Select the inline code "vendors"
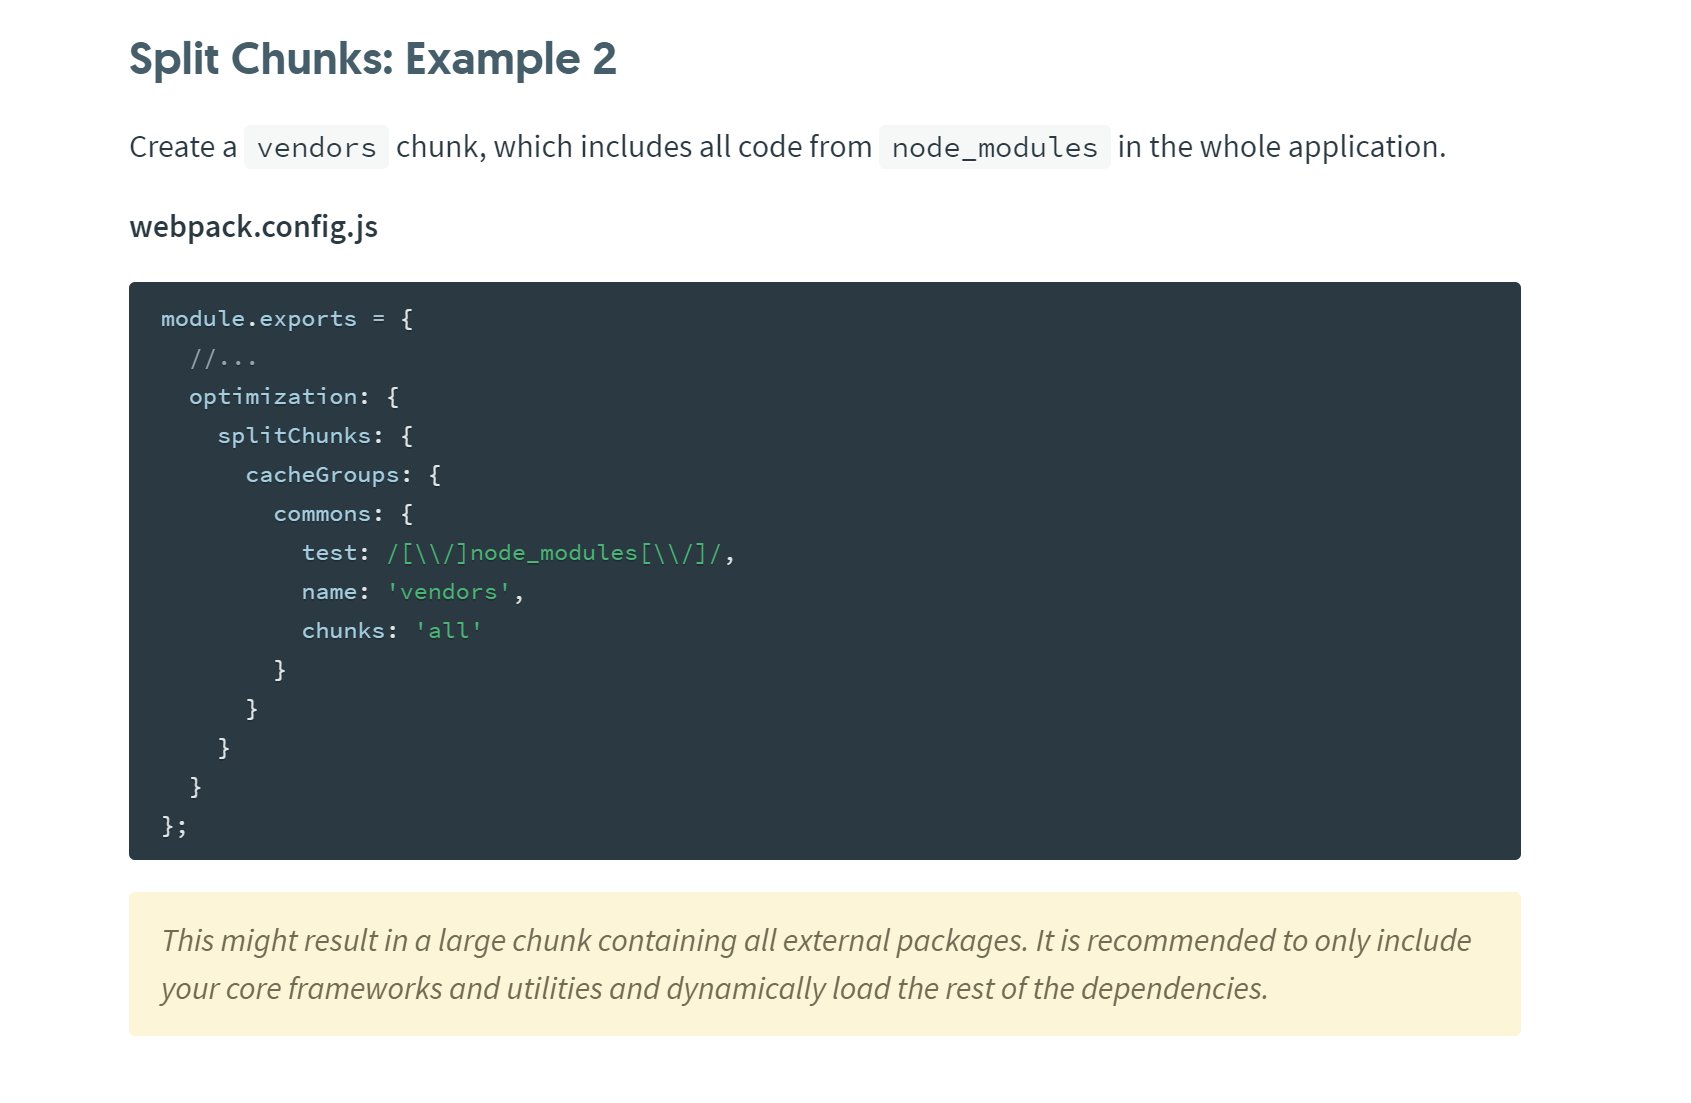This screenshot has height=1103, width=1691. click(x=315, y=148)
